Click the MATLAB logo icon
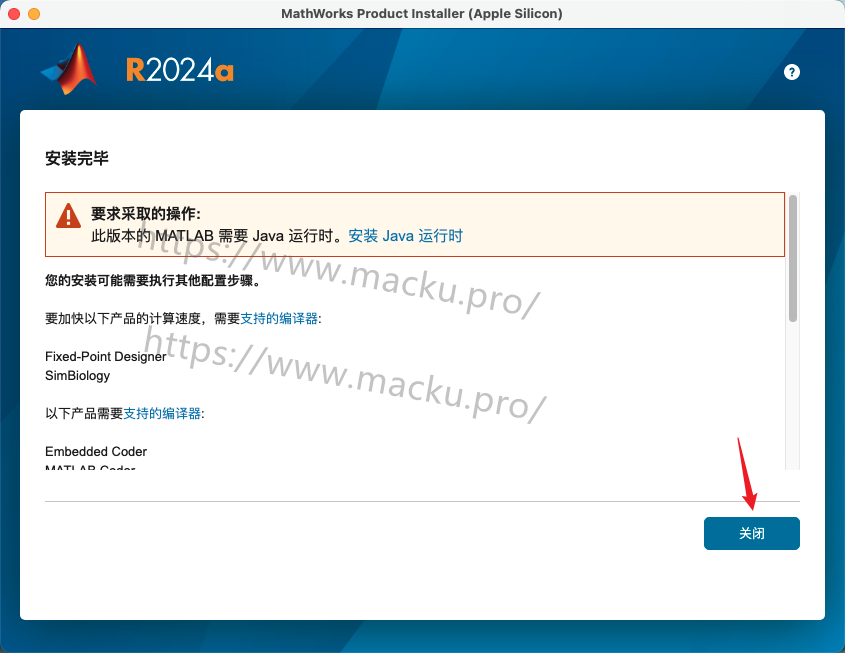 [x=69, y=69]
